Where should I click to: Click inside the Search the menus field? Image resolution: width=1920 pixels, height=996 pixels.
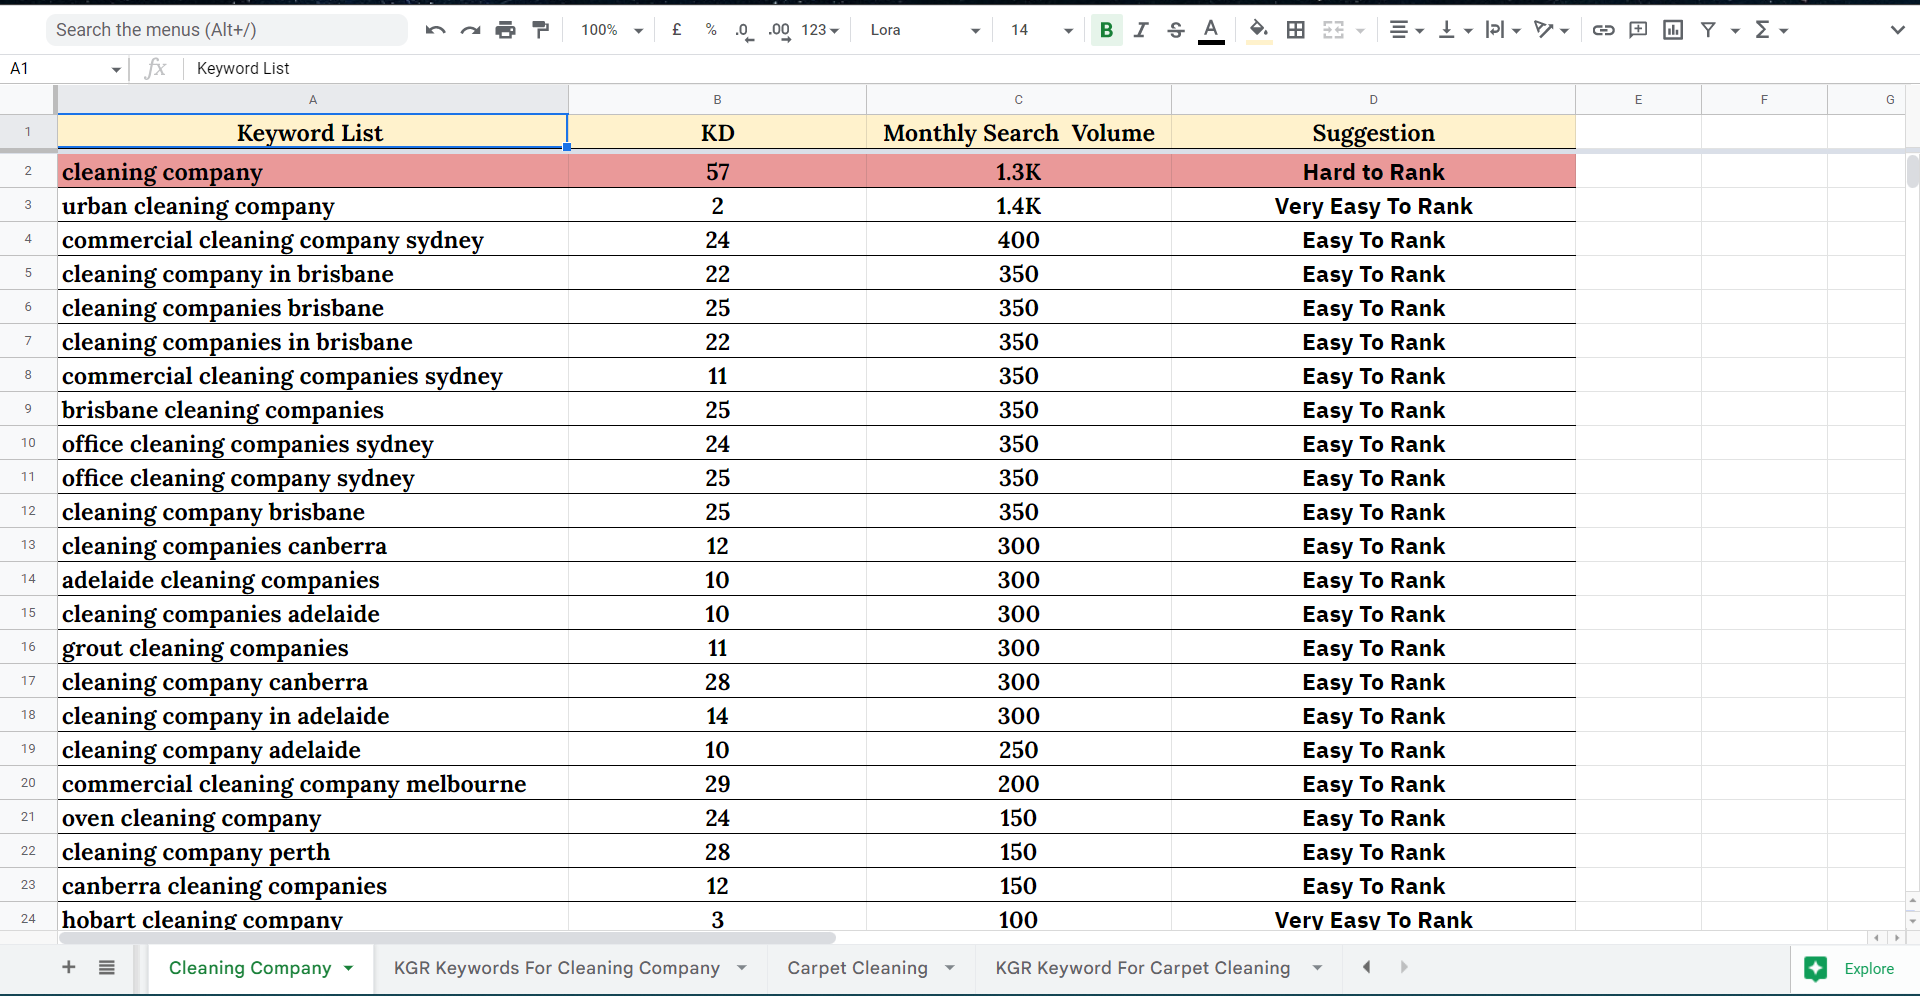coord(226,30)
